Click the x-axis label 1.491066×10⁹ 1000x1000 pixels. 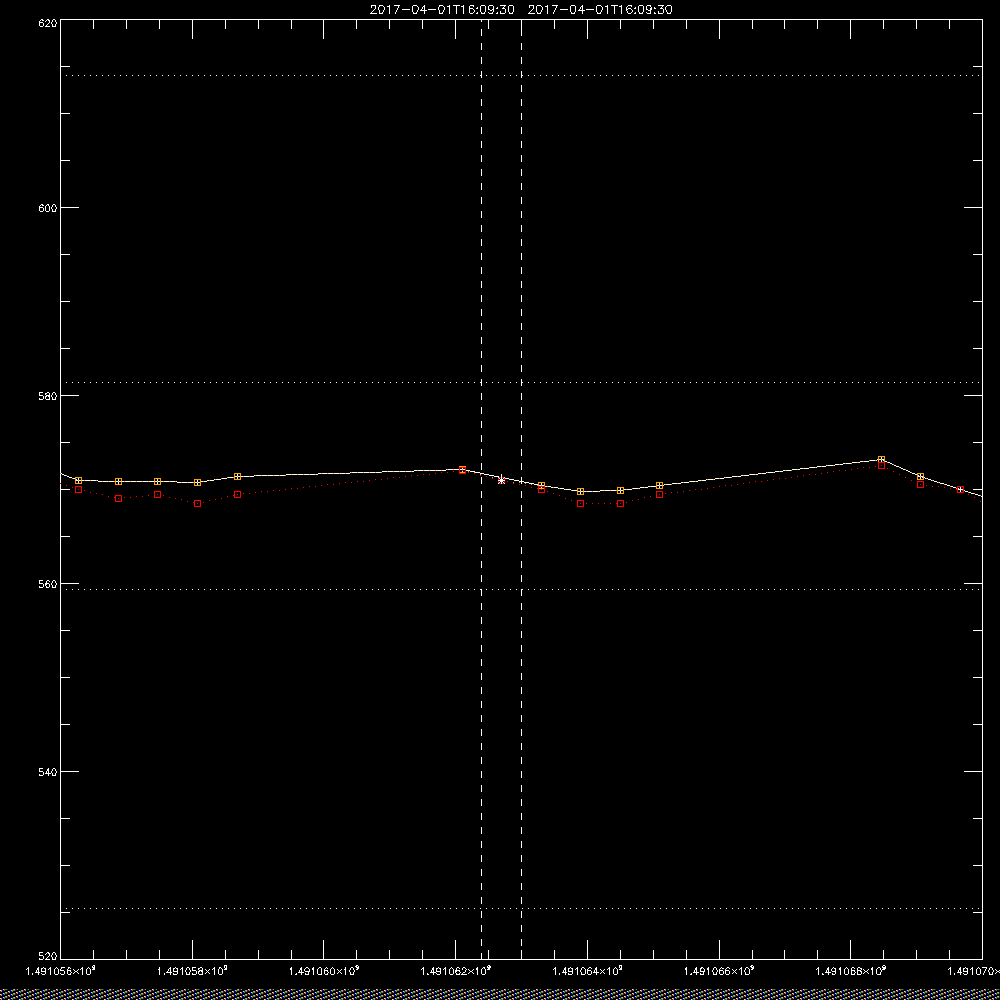[x=719, y=971]
